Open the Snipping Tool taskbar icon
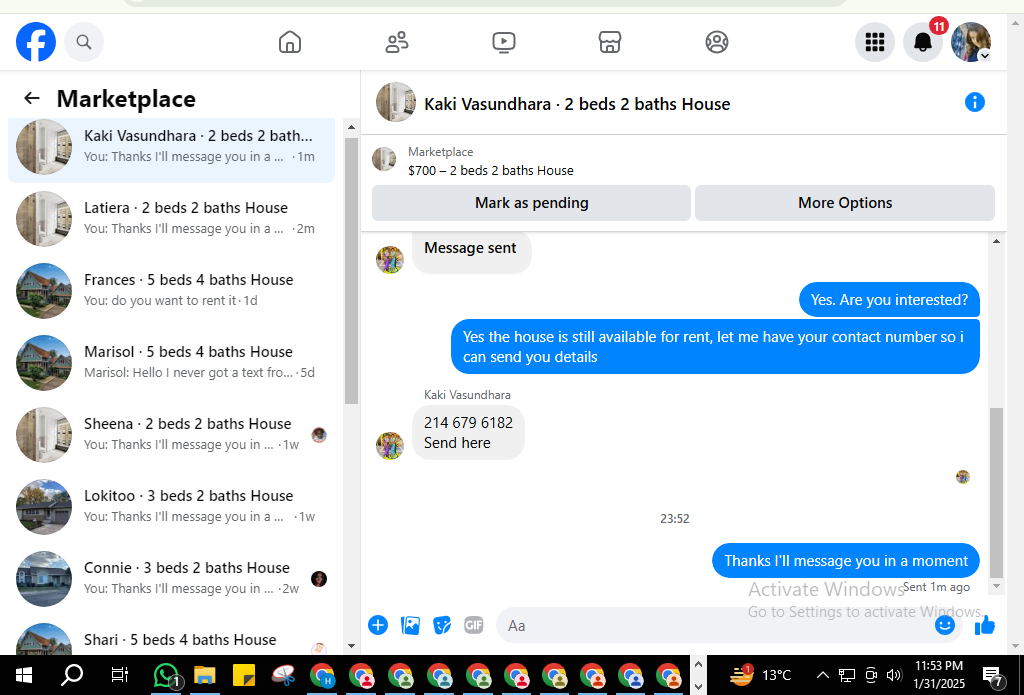 click(x=283, y=675)
